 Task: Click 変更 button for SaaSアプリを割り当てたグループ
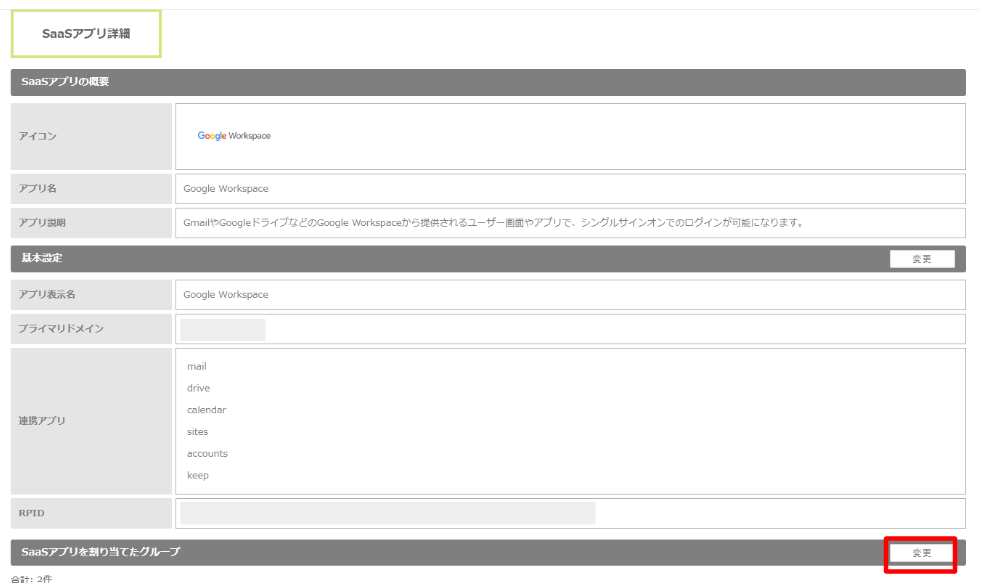tap(921, 553)
